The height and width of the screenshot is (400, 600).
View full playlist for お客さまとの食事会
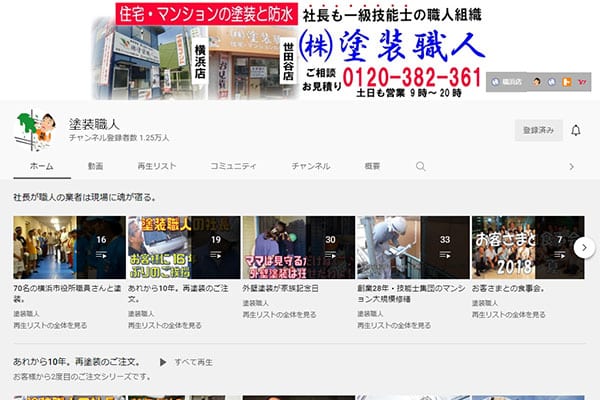509,315
